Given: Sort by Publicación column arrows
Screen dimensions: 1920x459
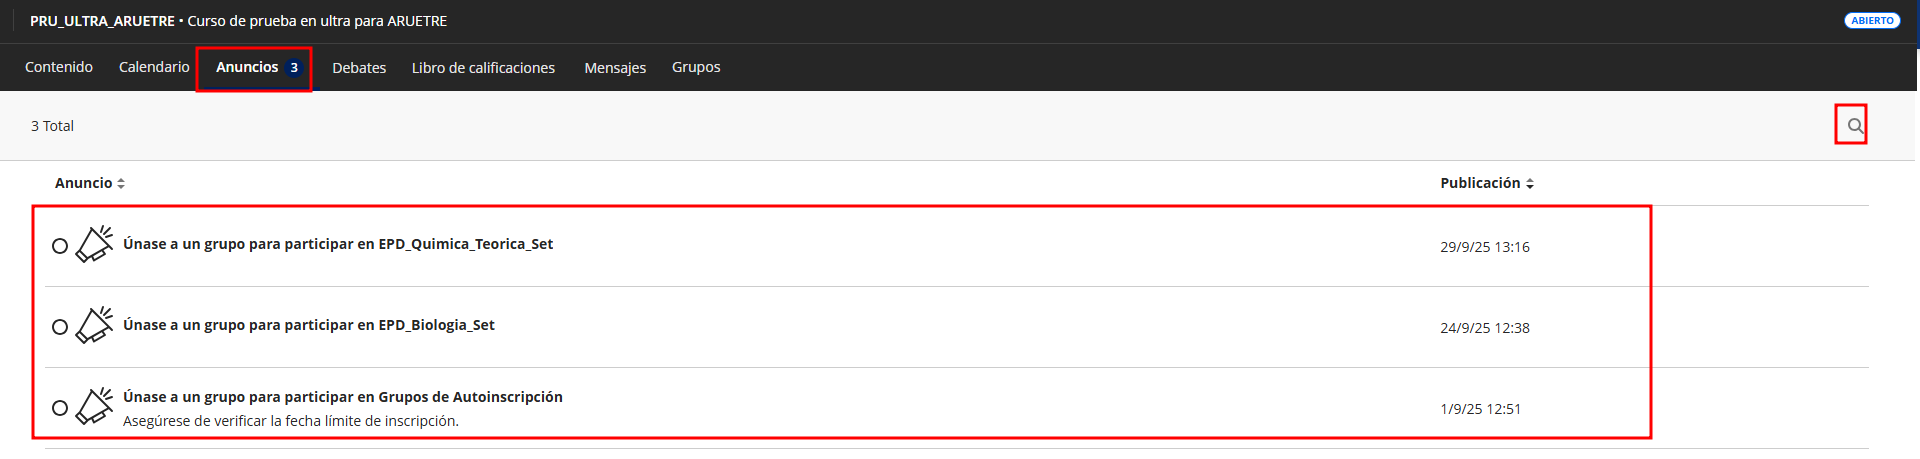Looking at the screenshot, I should 1530,184.
